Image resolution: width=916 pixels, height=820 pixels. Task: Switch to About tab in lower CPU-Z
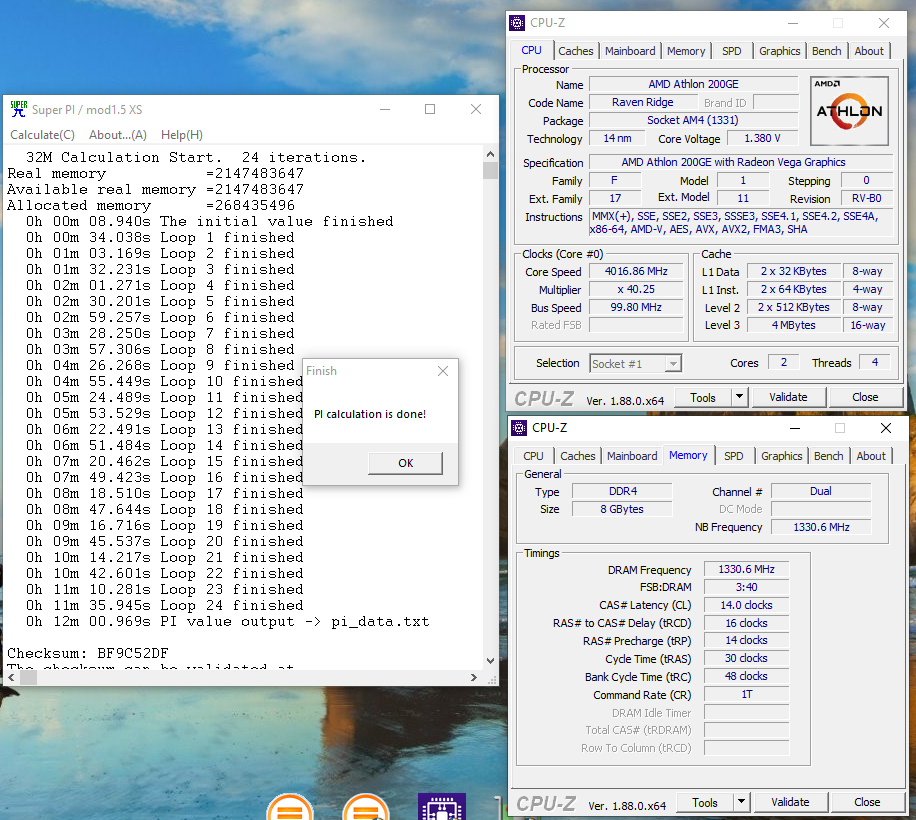point(871,456)
